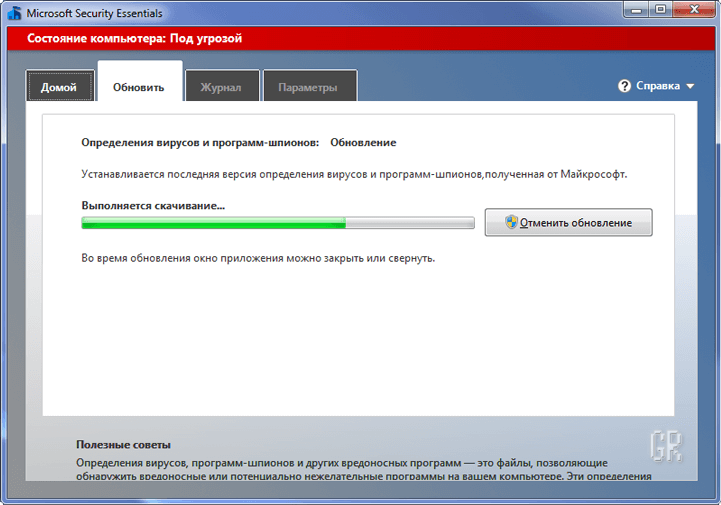This screenshot has width=721, height=505.
Task: Click the Microsoft Security Essentials title icon
Action: click(x=15, y=13)
